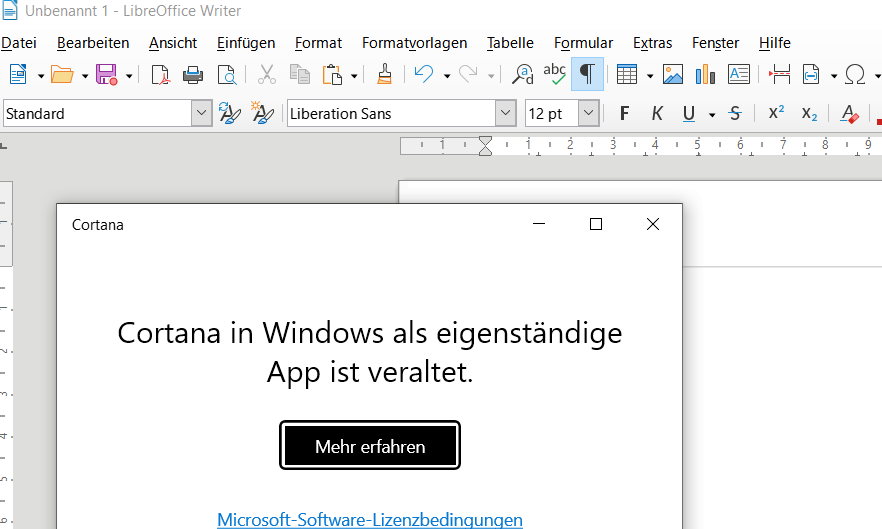Open Find and Replace
Viewport: 882px width, 529px height.
523,74
